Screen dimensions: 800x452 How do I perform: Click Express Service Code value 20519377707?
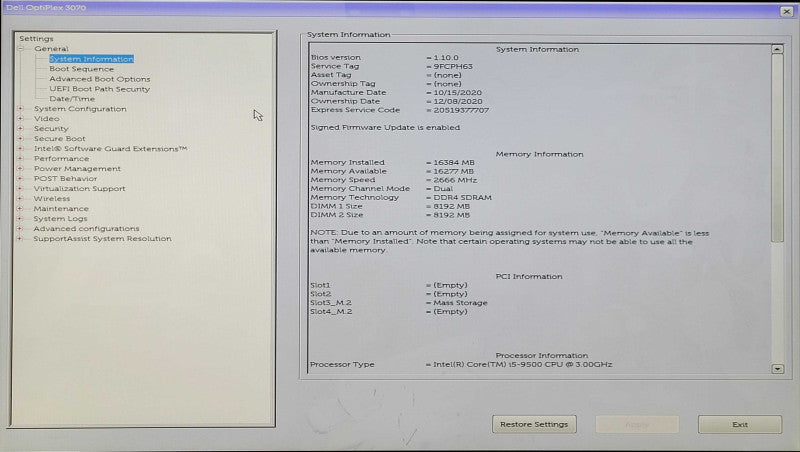pyautogui.click(x=461, y=110)
